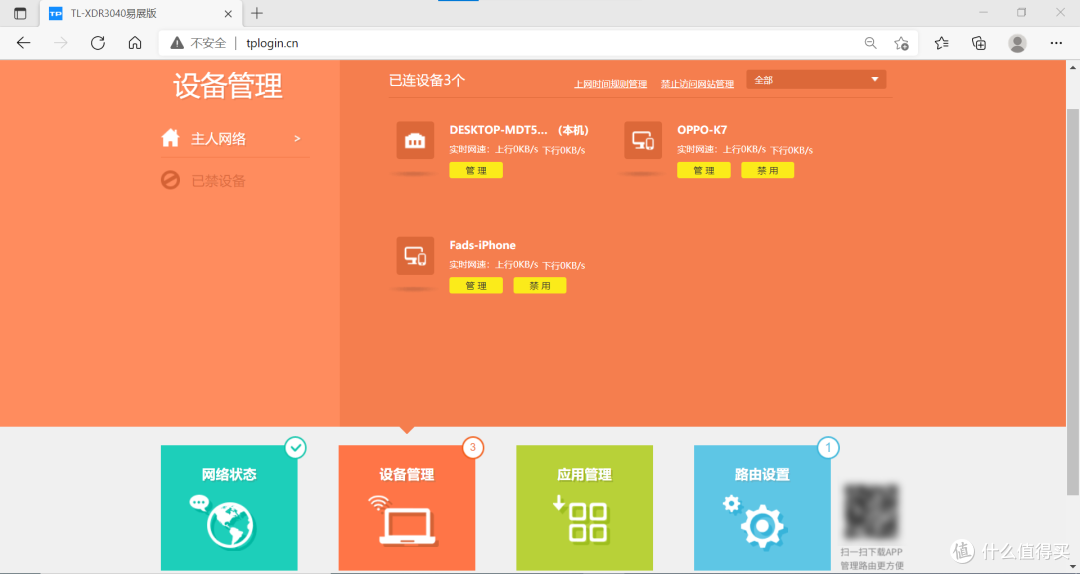
Task: Click the DESKTOP-MDT5... device name
Action: (x=499, y=130)
